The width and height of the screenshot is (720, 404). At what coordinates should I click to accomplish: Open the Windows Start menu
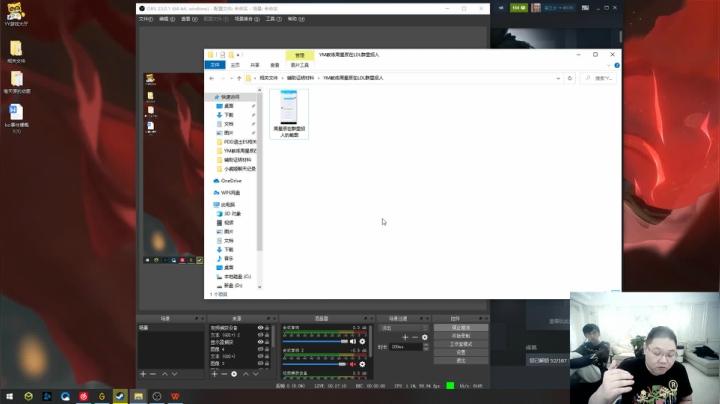tap(10, 396)
